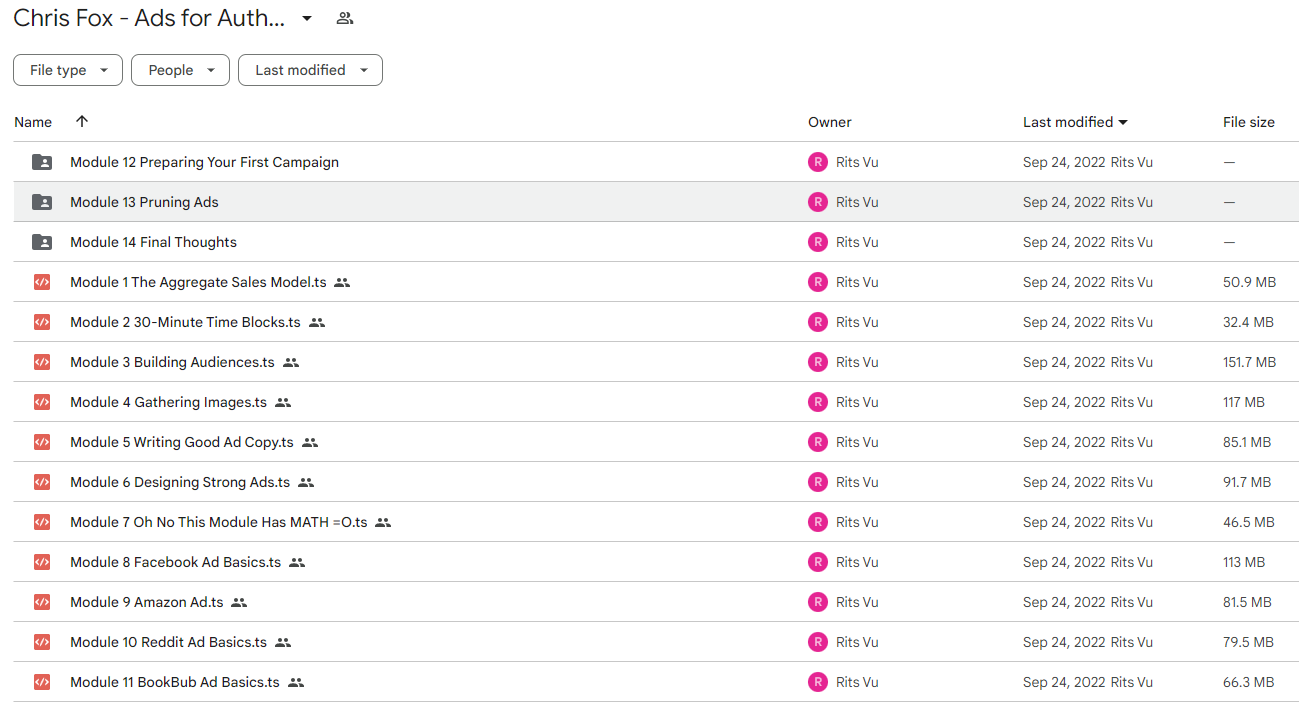The height and width of the screenshot is (708, 1299).
Task: Click shared icon next to Module 9 Amazon Ad.ts
Action: tap(239, 602)
